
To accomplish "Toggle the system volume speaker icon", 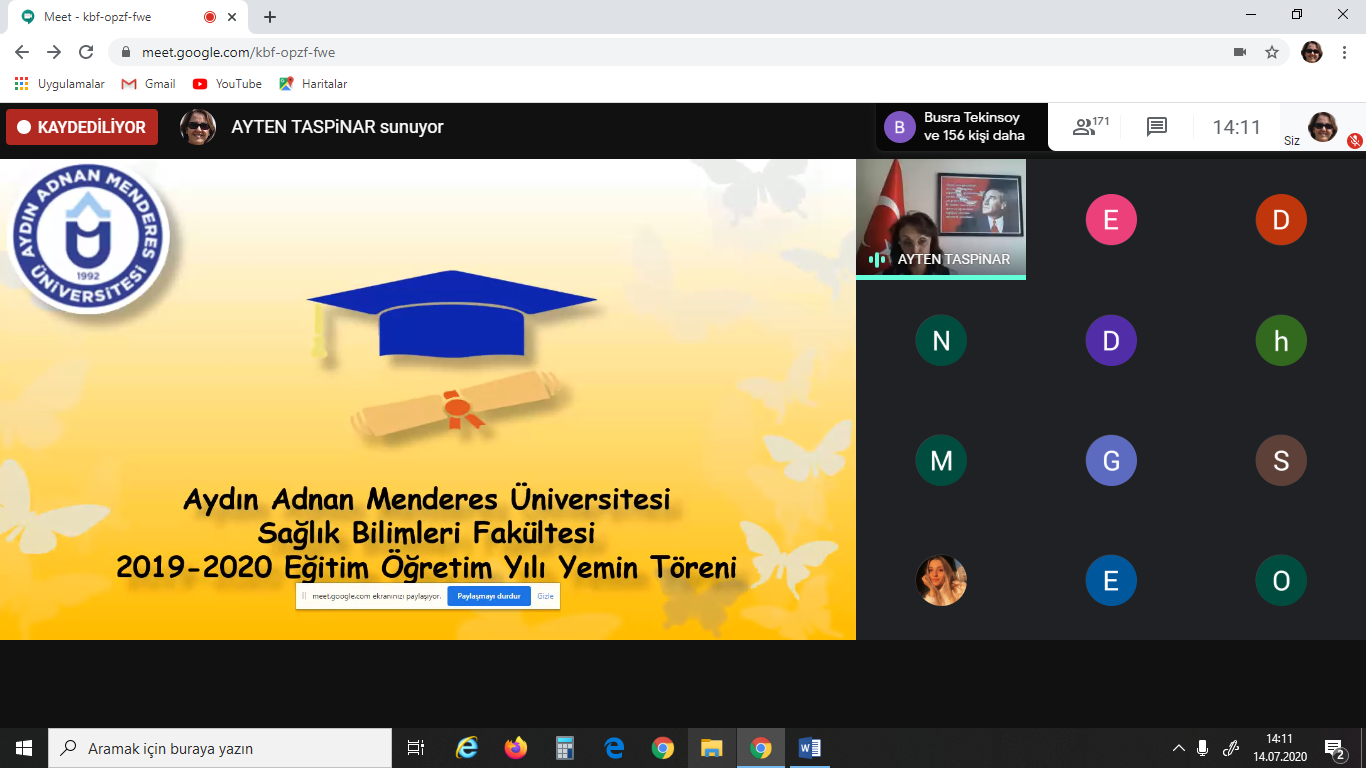I will (1203, 748).
